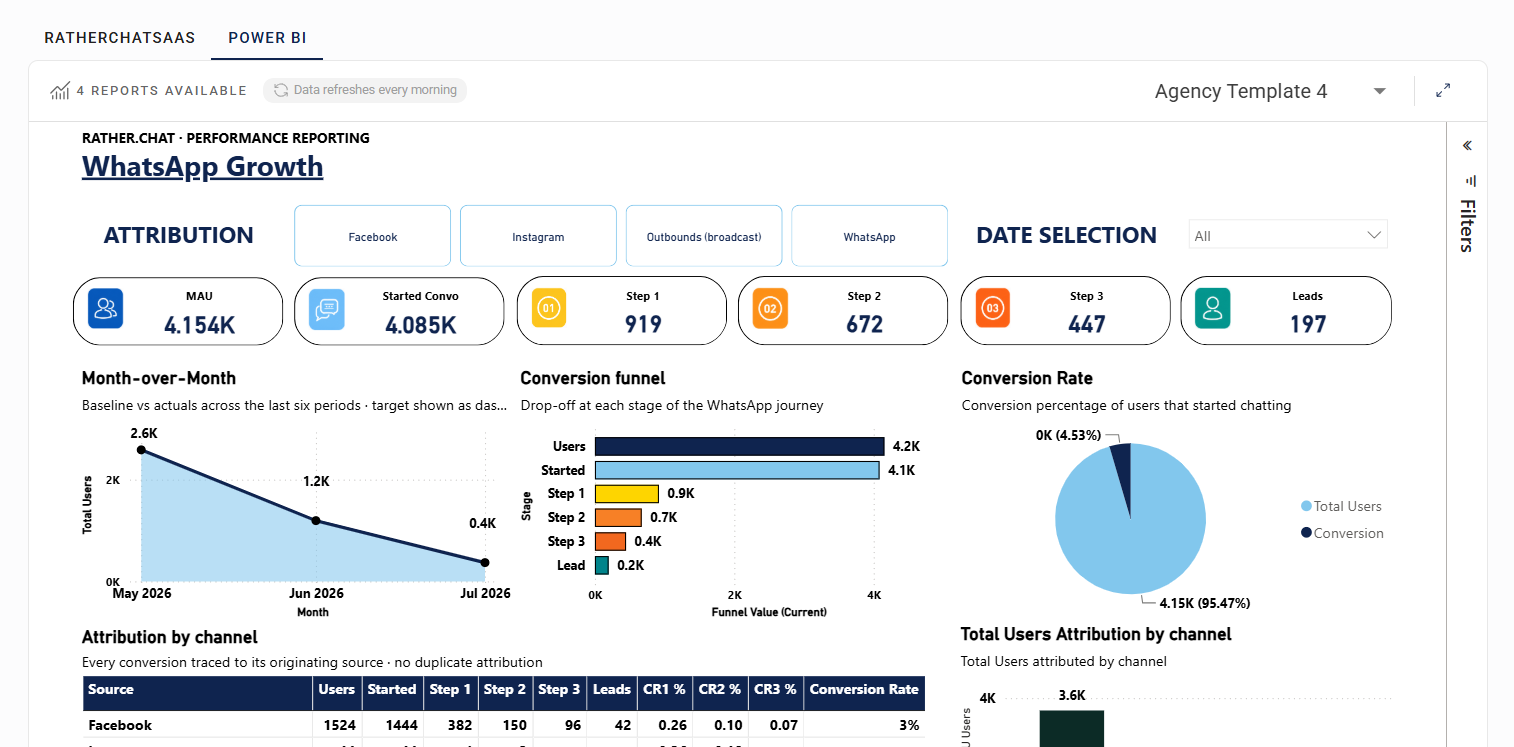Click the Leads value 197

pos(1307,324)
